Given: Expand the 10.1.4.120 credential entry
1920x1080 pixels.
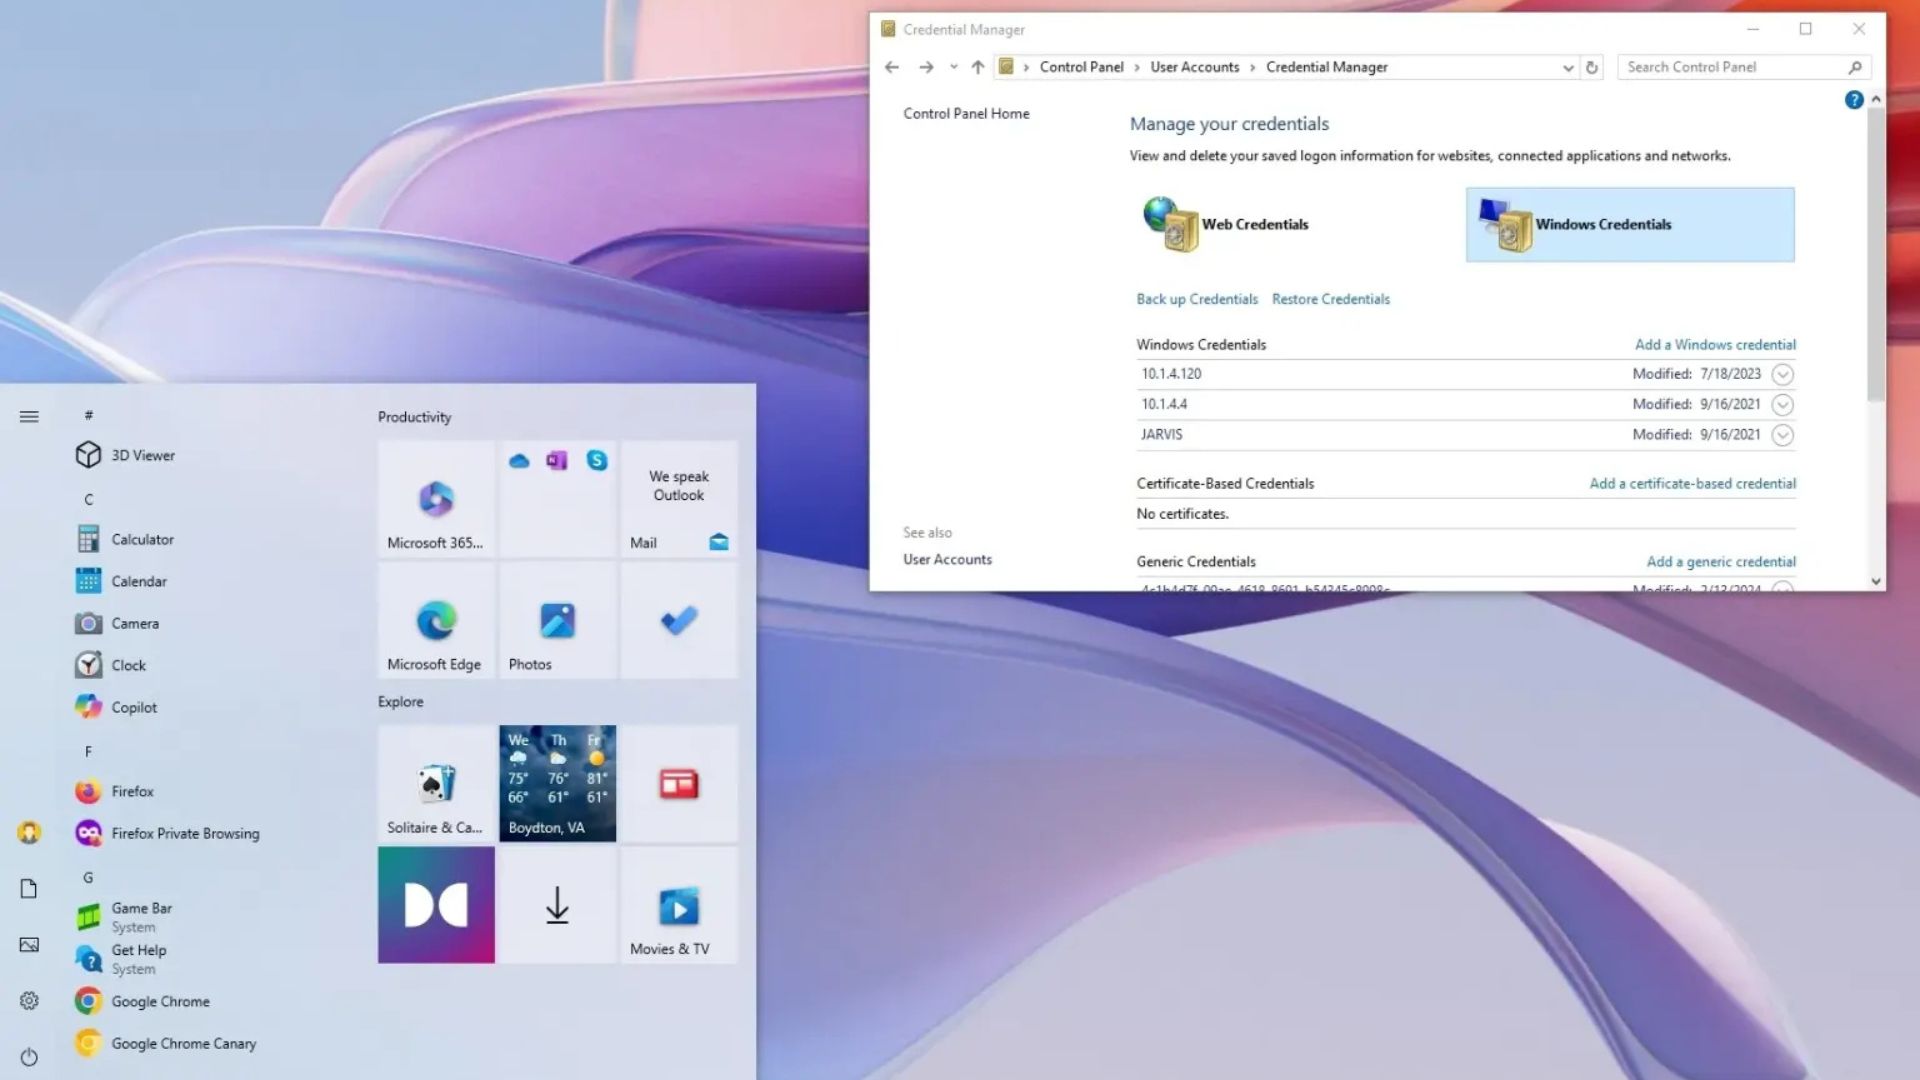Looking at the screenshot, I should pyautogui.click(x=1782, y=374).
